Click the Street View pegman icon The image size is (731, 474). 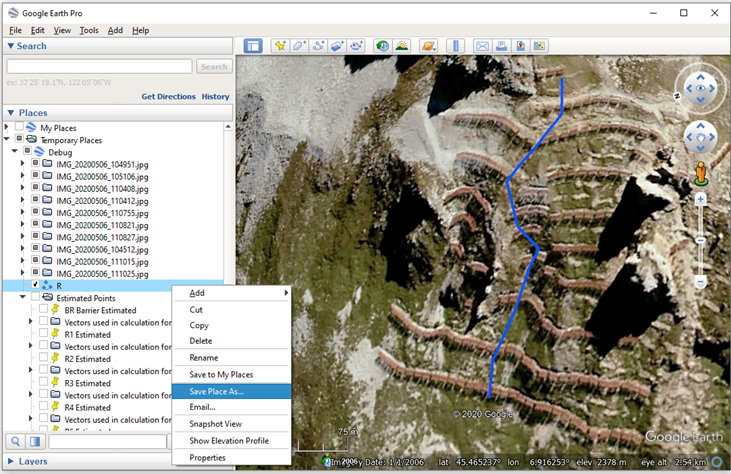pos(701,173)
